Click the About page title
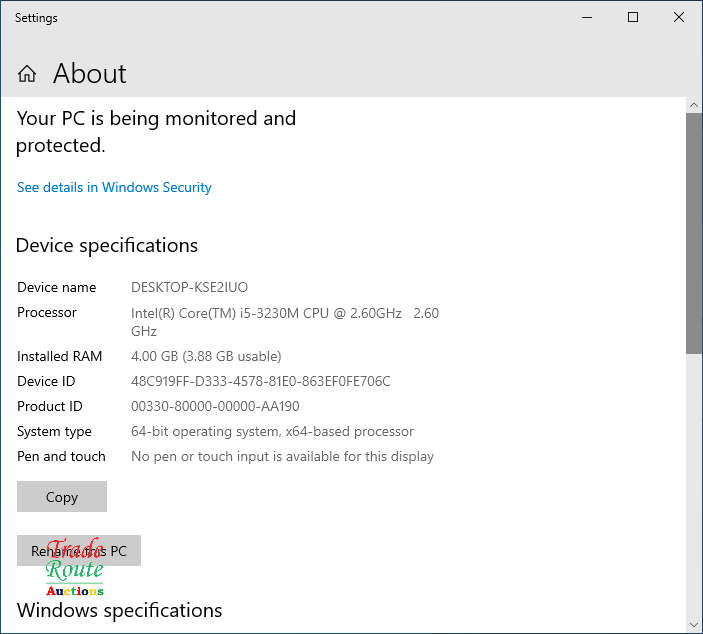Image resolution: width=703 pixels, height=634 pixels. [x=89, y=74]
